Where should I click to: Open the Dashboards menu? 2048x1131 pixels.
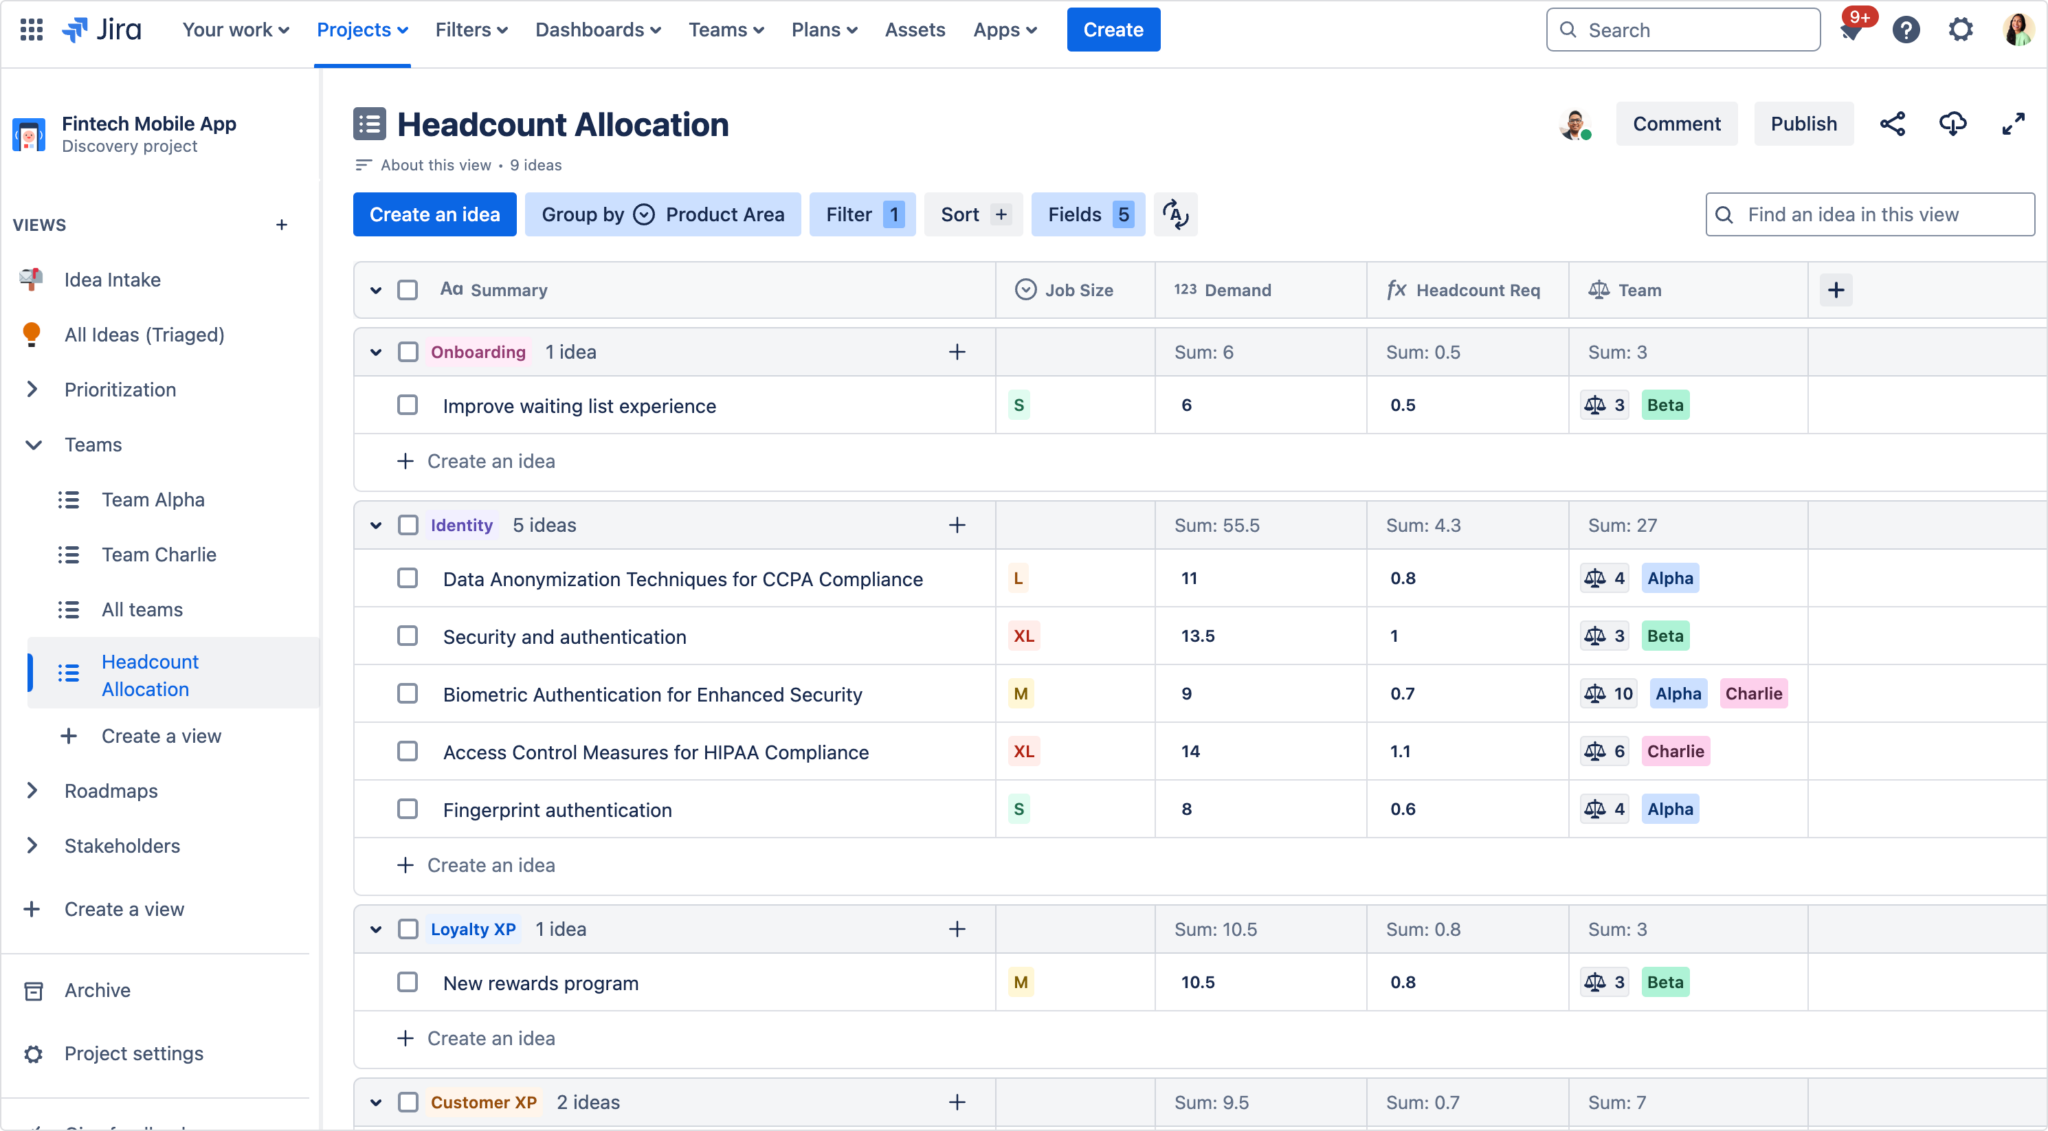(598, 30)
